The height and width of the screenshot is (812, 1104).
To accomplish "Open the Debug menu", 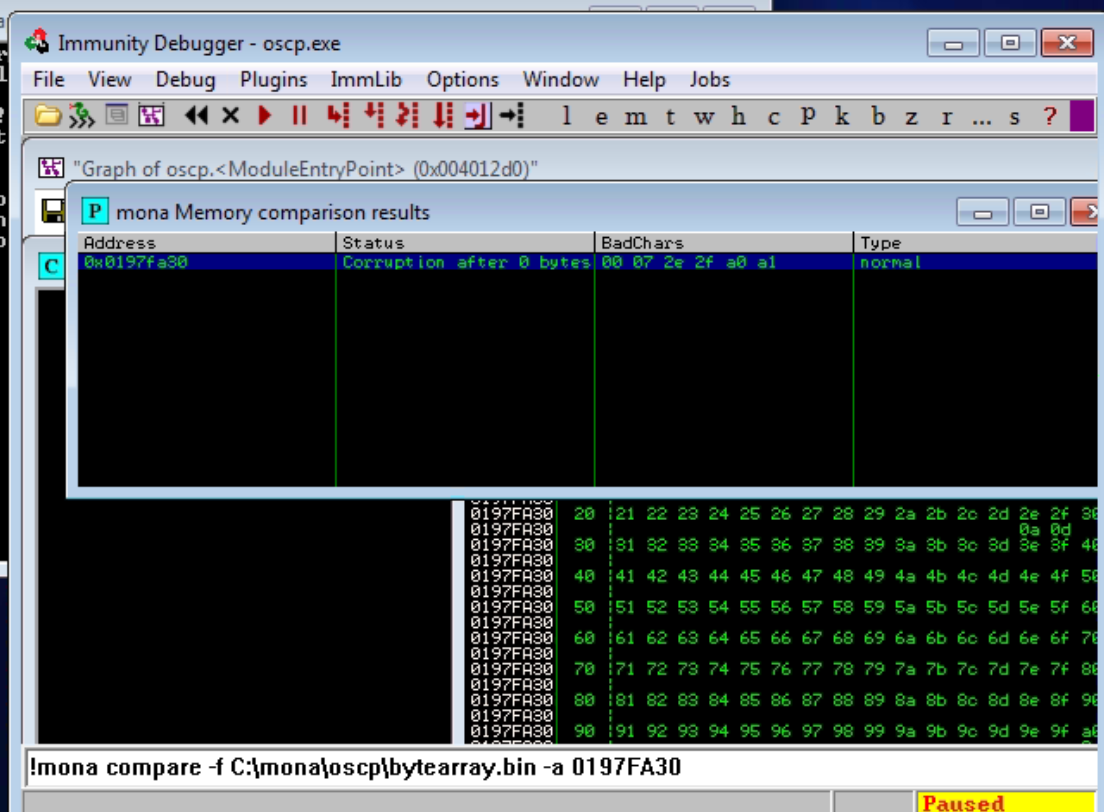I will tap(185, 80).
